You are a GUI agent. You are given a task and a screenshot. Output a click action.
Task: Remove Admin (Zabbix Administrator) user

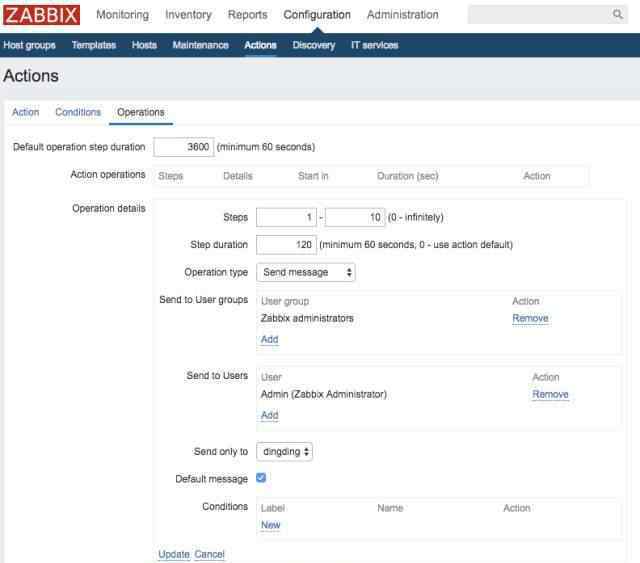click(x=550, y=394)
